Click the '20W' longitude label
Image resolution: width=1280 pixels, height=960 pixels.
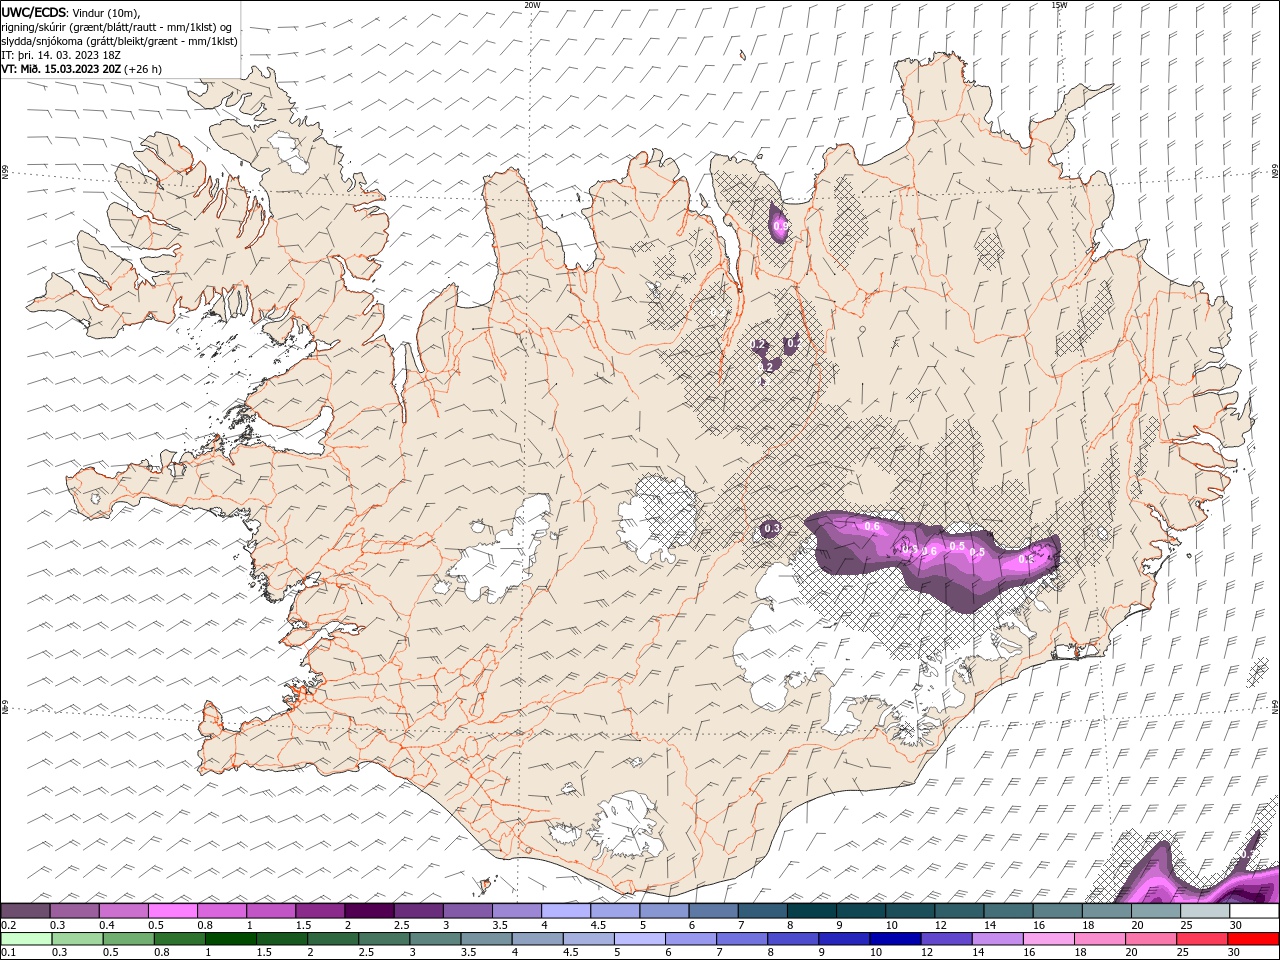pos(532,5)
